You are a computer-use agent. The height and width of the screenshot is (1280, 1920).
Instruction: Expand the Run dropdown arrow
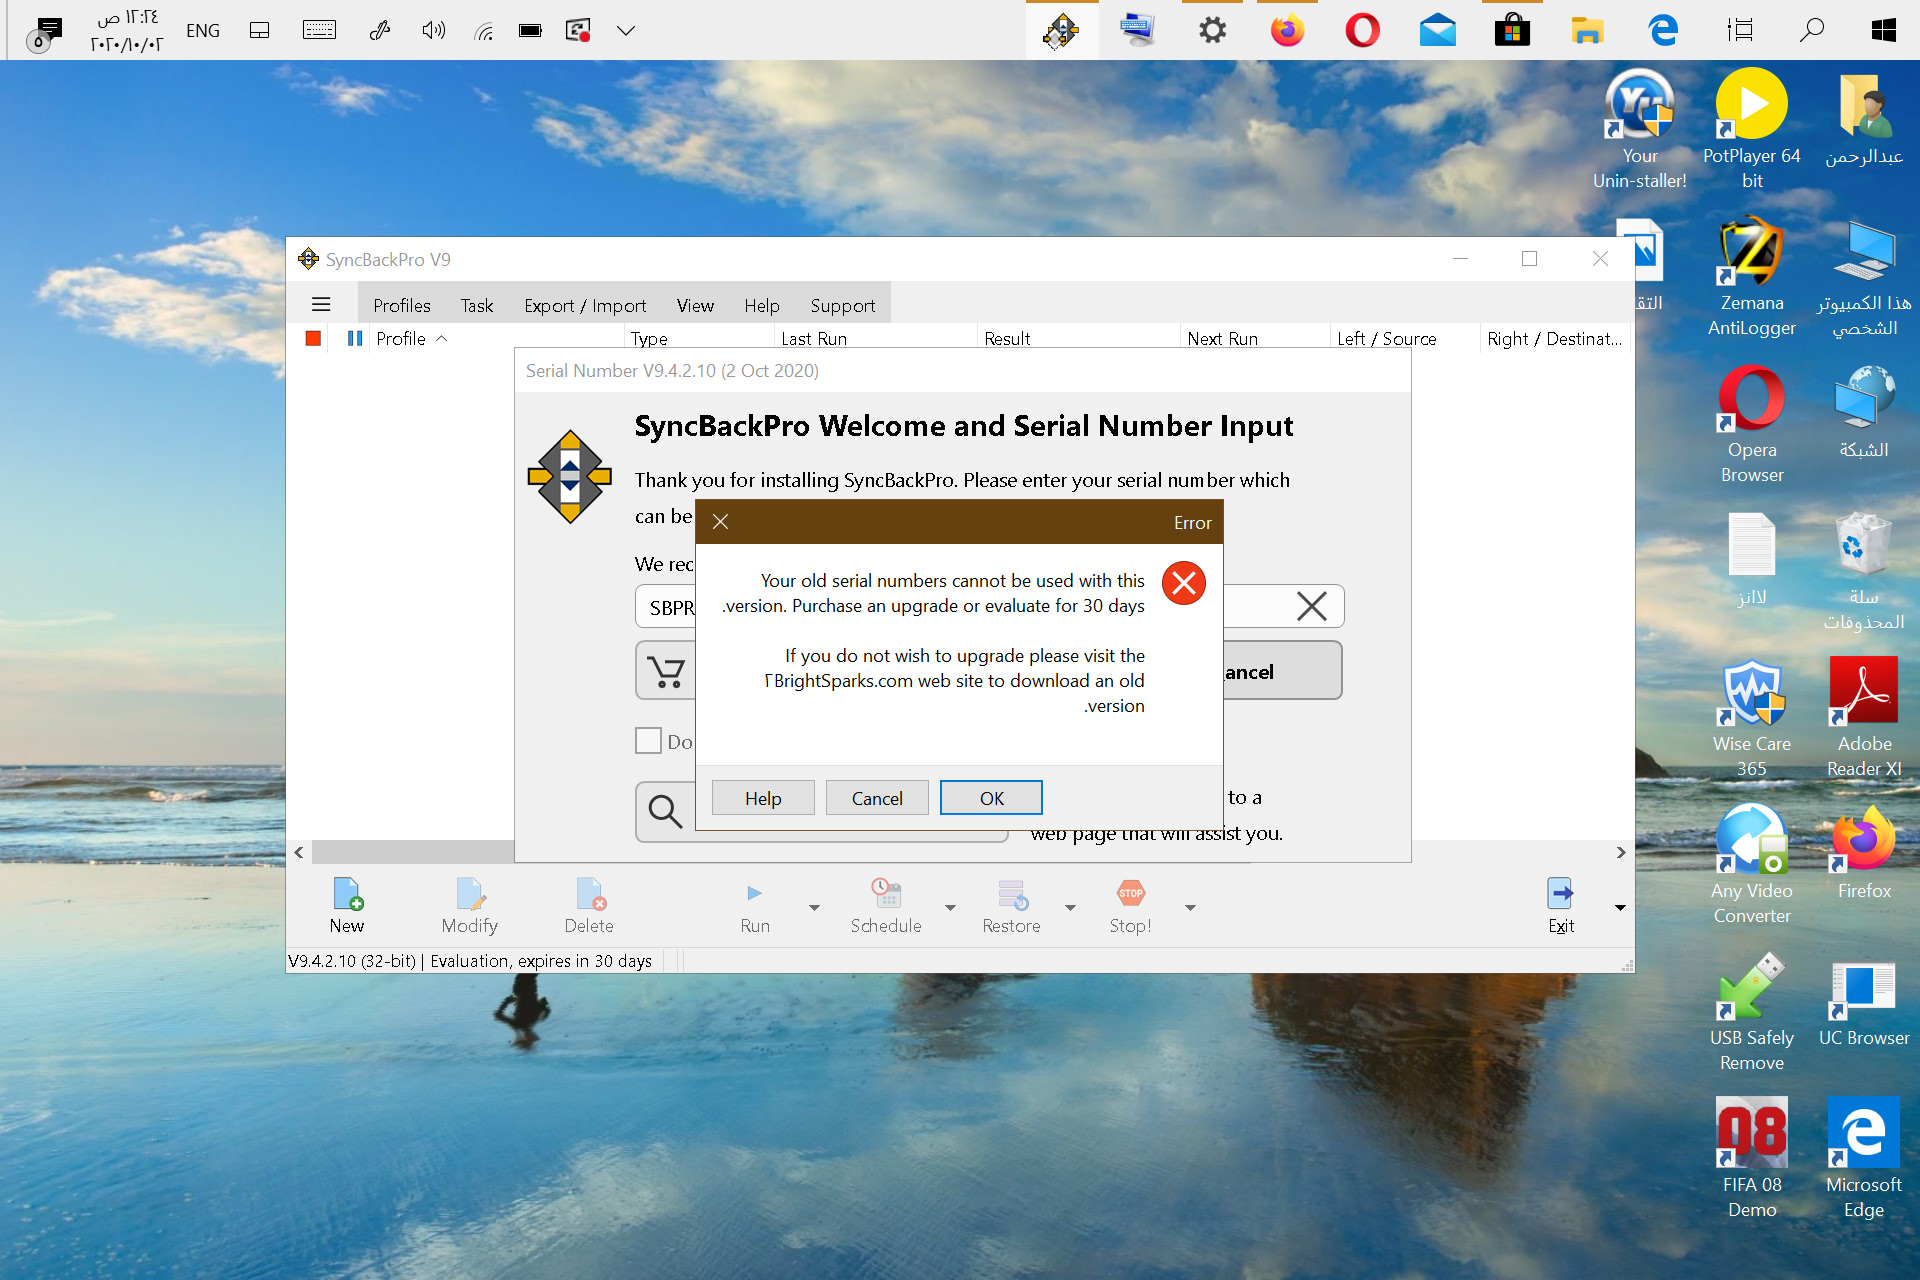(x=814, y=907)
